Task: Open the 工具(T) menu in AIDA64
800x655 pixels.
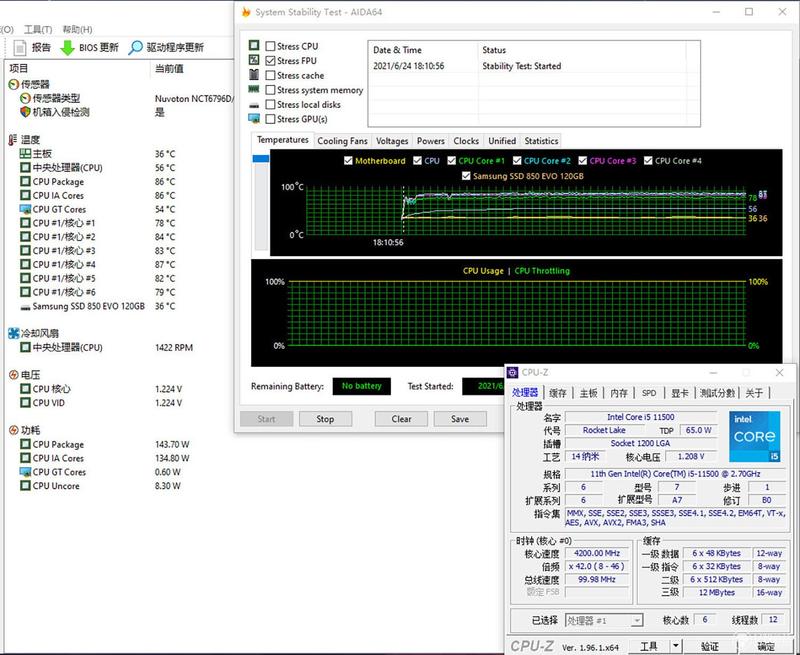Action: [x=38, y=29]
